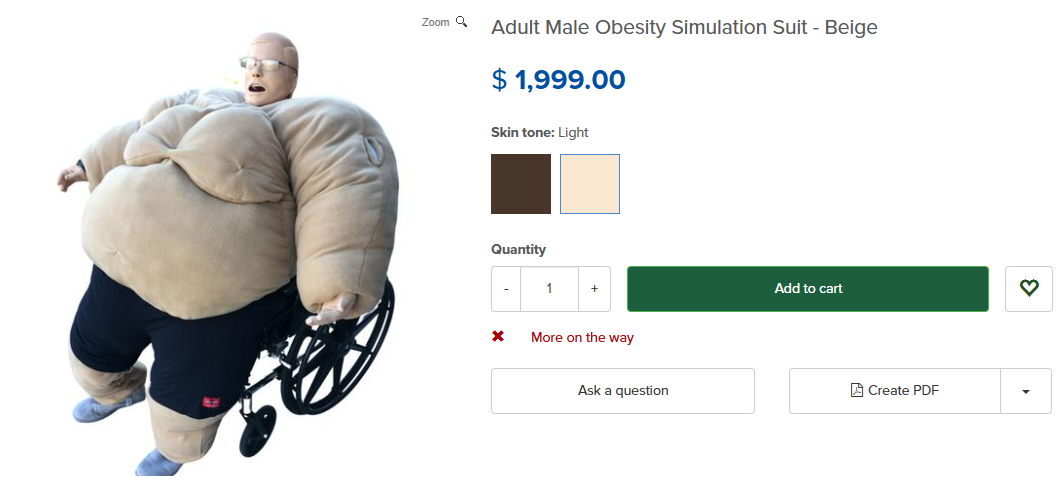
Task: Decrease quantity with the minus button
Action: click(506, 289)
